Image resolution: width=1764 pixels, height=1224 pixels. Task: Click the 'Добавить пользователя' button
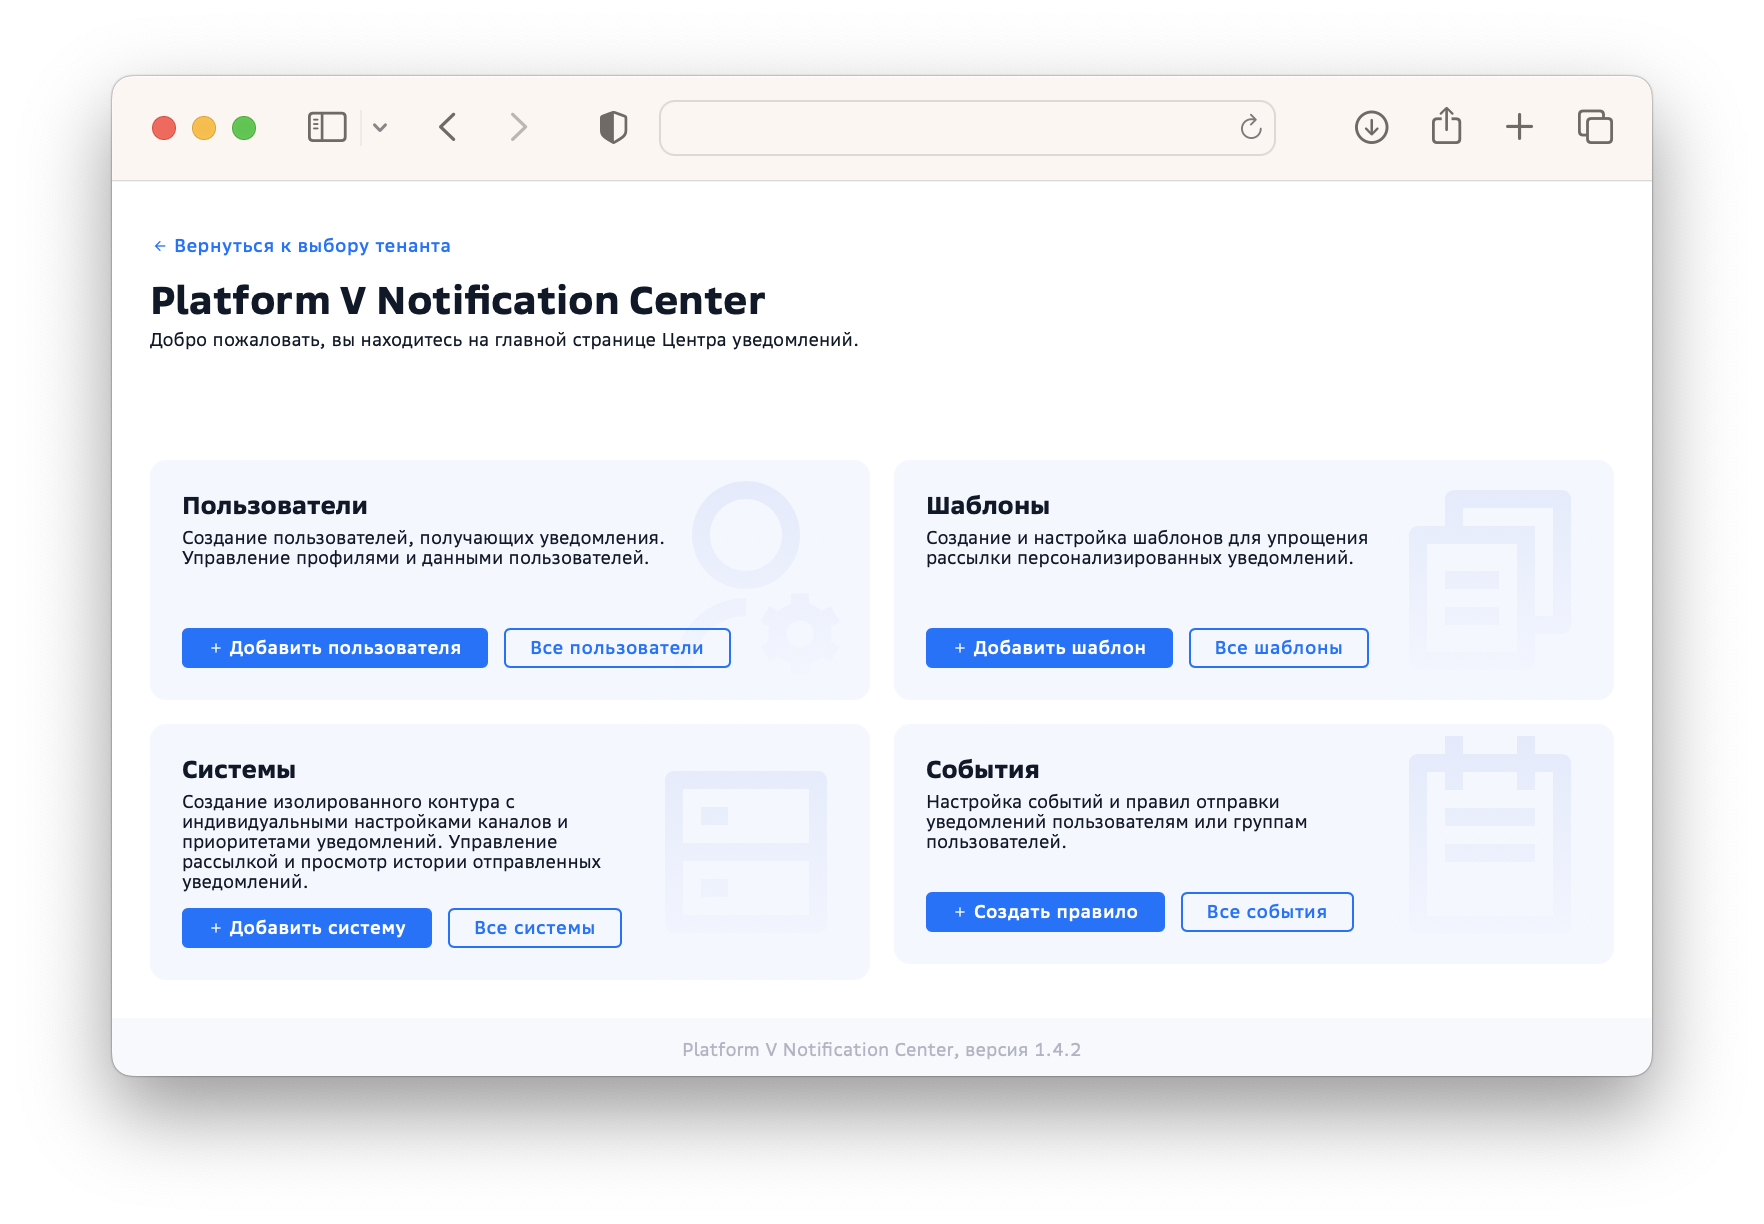tap(335, 648)
